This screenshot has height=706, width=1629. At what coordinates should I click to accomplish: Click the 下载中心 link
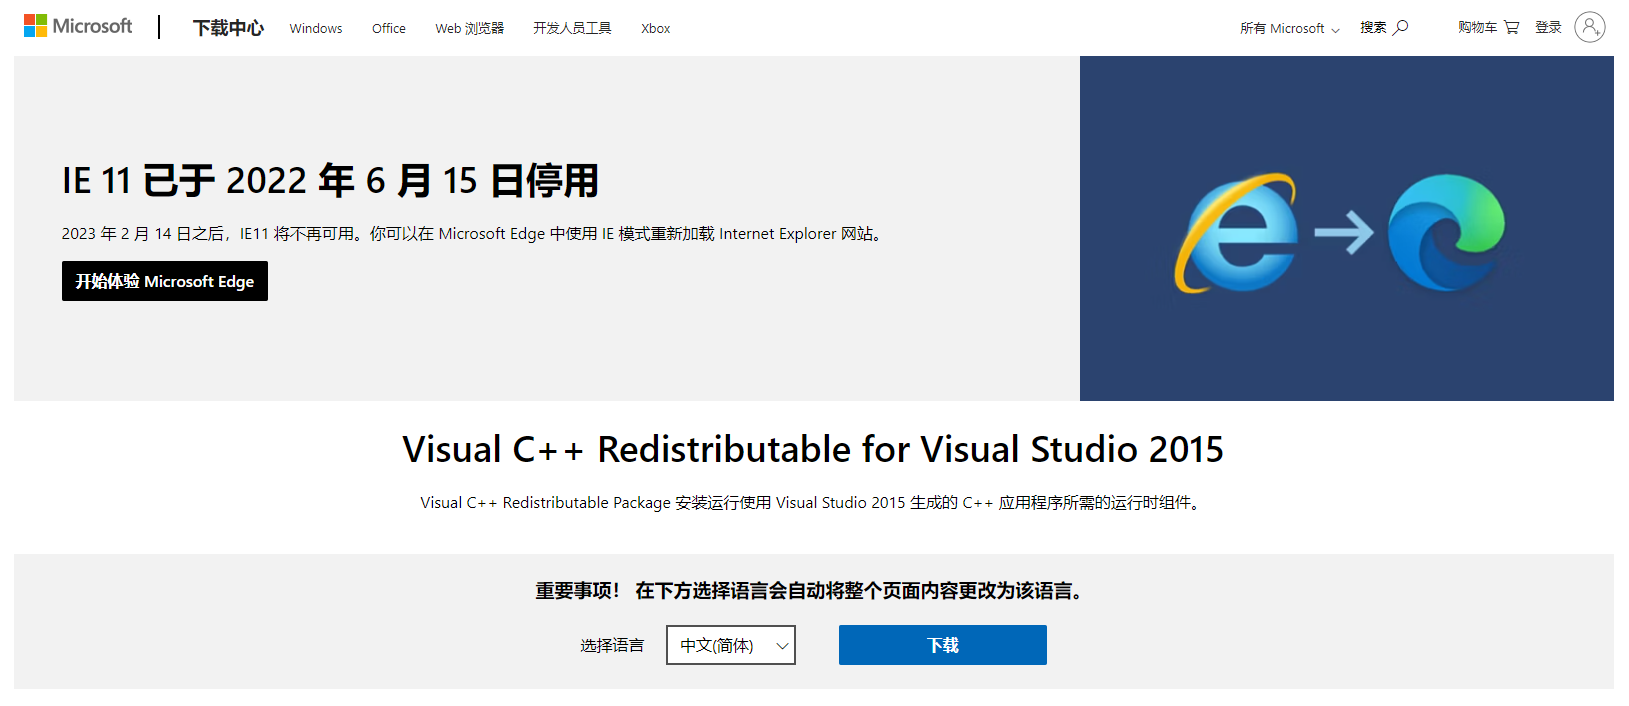point(228,28)
